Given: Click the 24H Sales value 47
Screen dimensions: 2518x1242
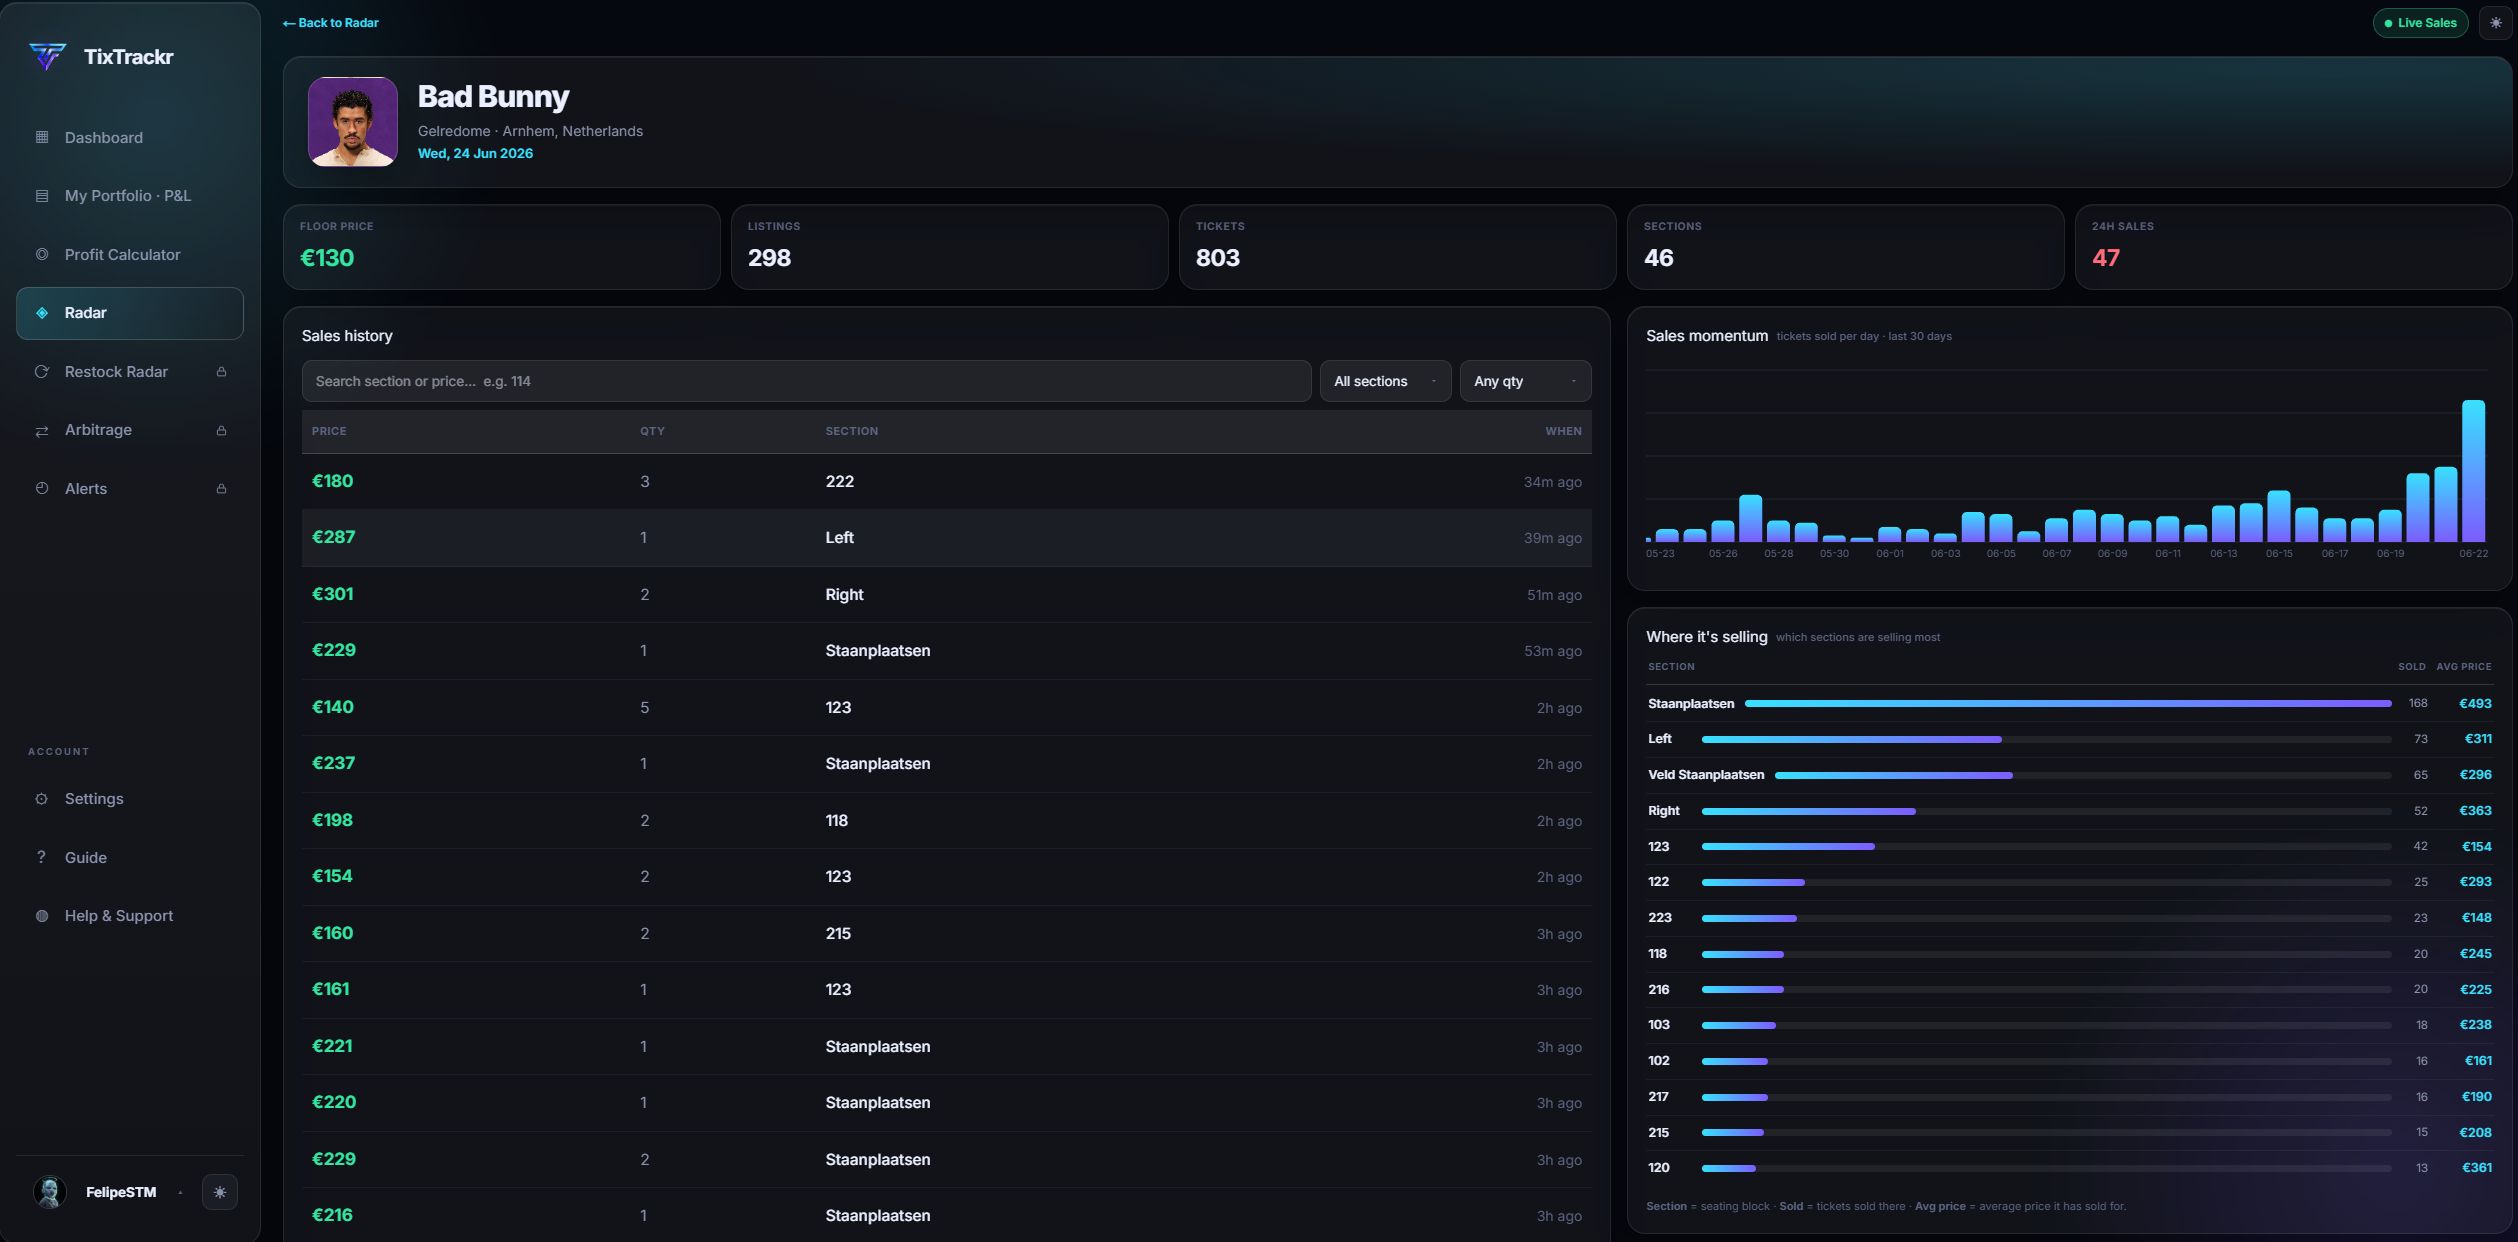Looking at the screenshot, I should click(x=2105, y=258).
